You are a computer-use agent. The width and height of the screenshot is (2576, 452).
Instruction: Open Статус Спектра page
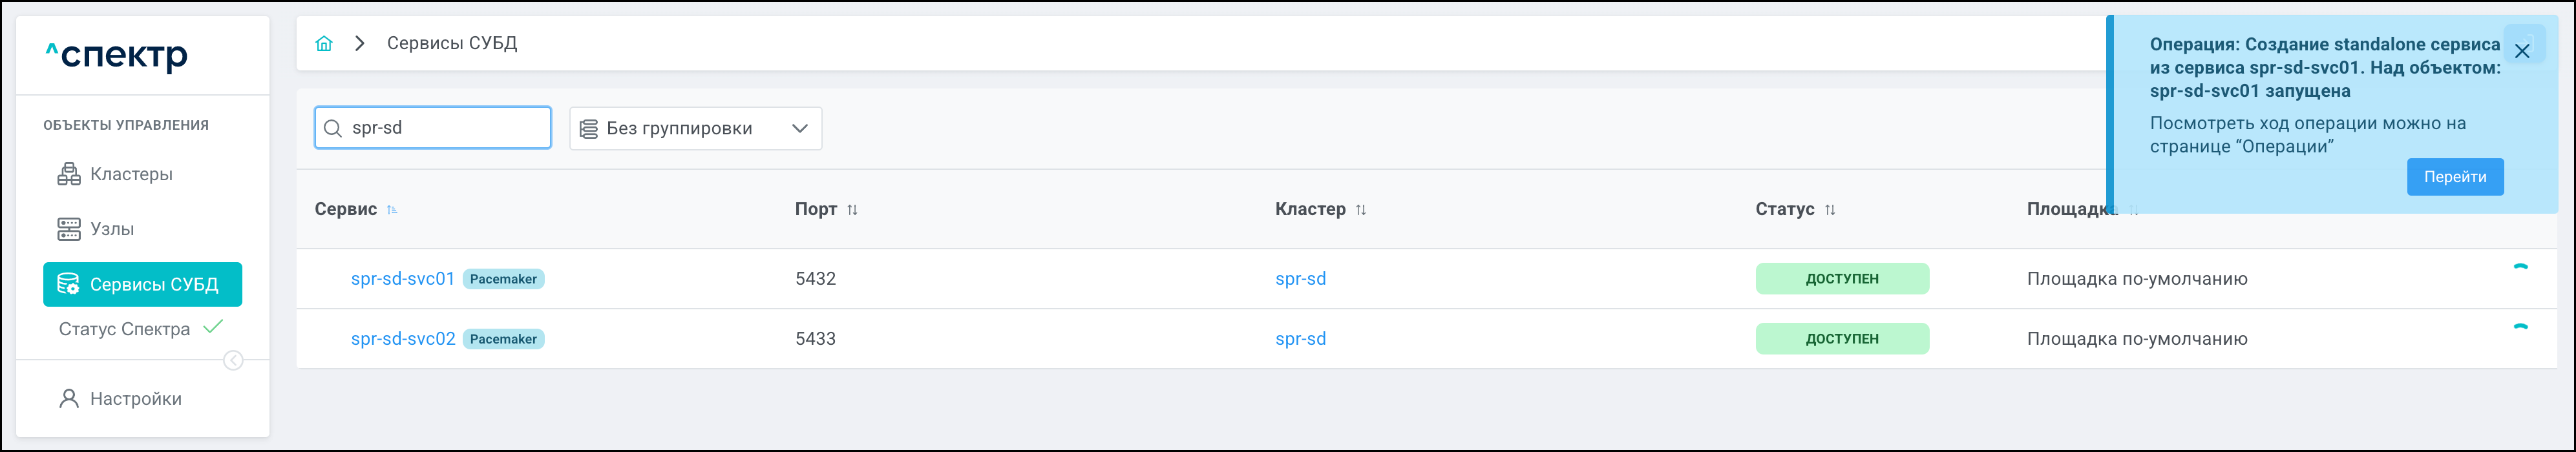point(125,329)
